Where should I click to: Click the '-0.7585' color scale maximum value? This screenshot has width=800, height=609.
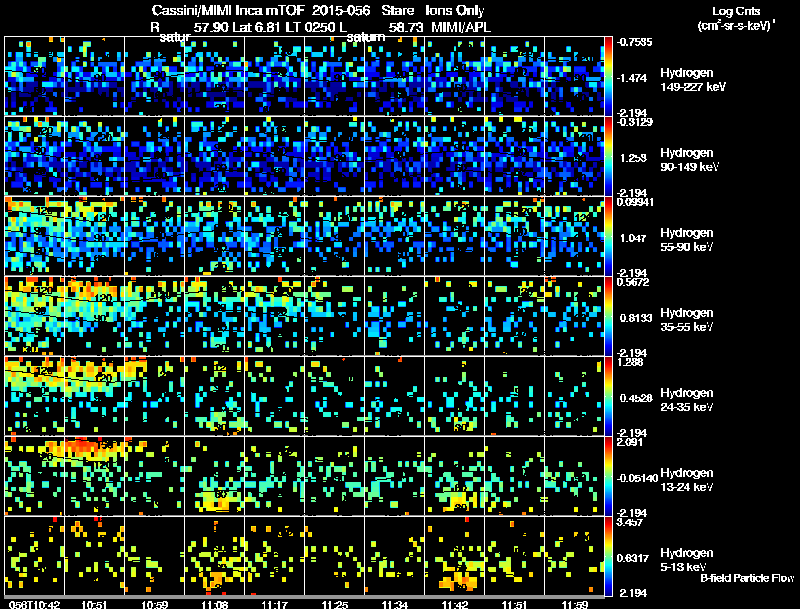pos(634,42)
